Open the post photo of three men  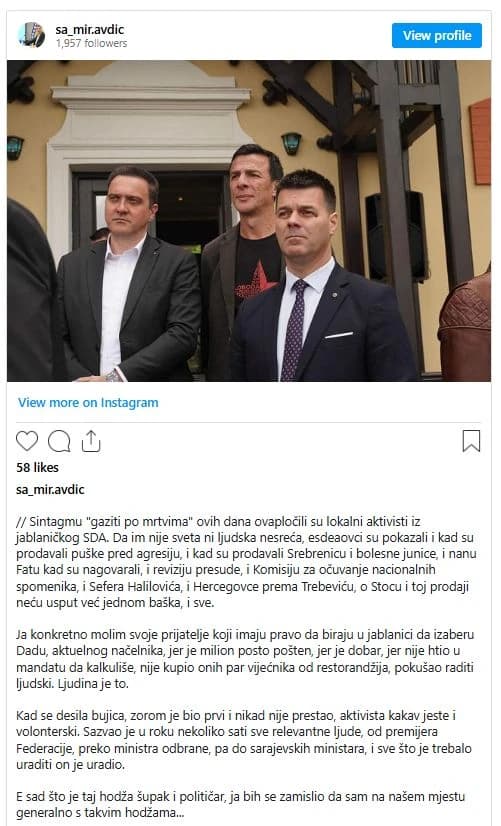point(249,221)
